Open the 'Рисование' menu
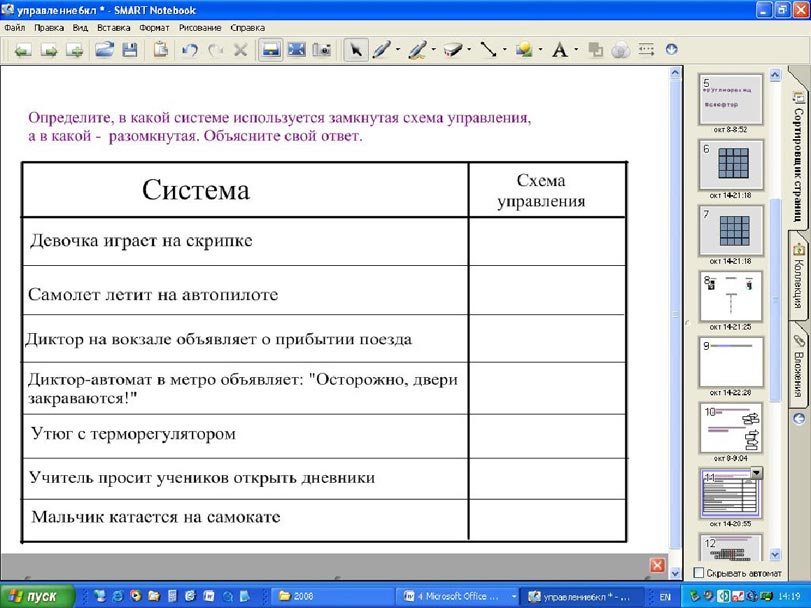 [x=199, y=28]
